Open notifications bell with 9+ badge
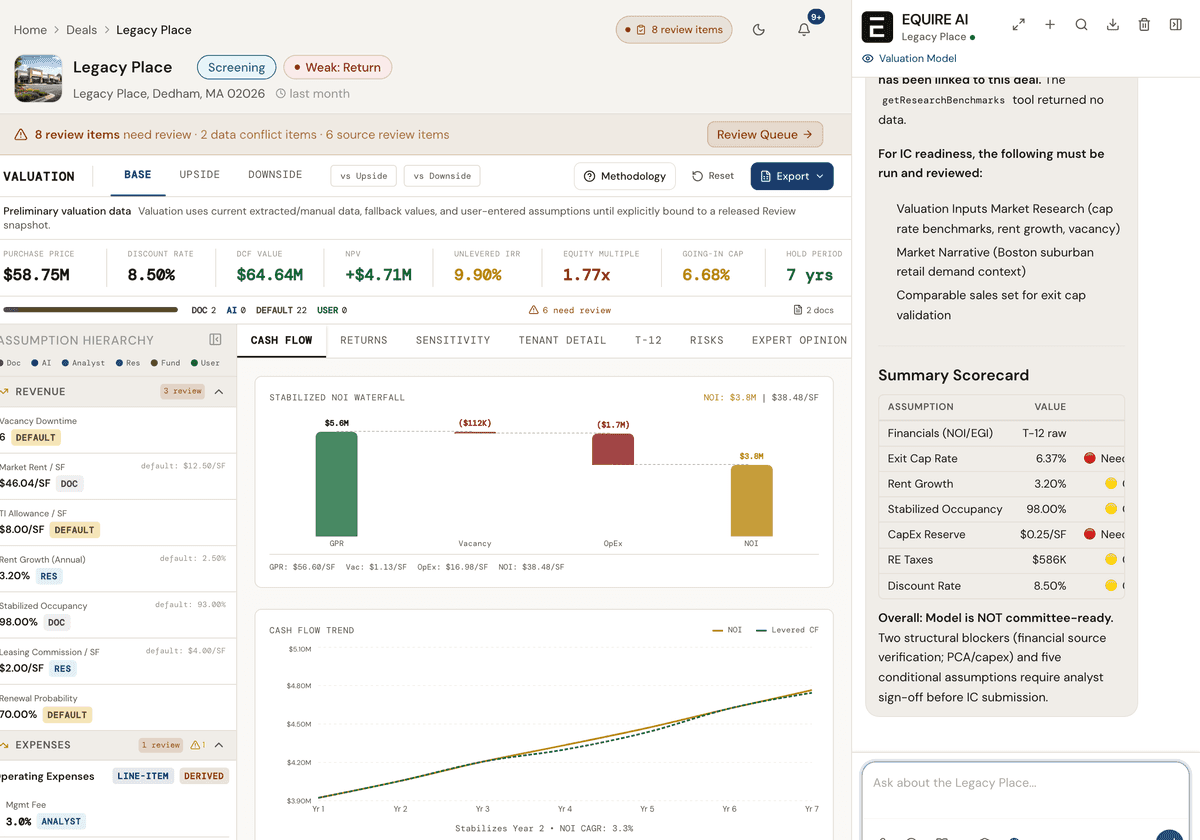 pos(804,30)
